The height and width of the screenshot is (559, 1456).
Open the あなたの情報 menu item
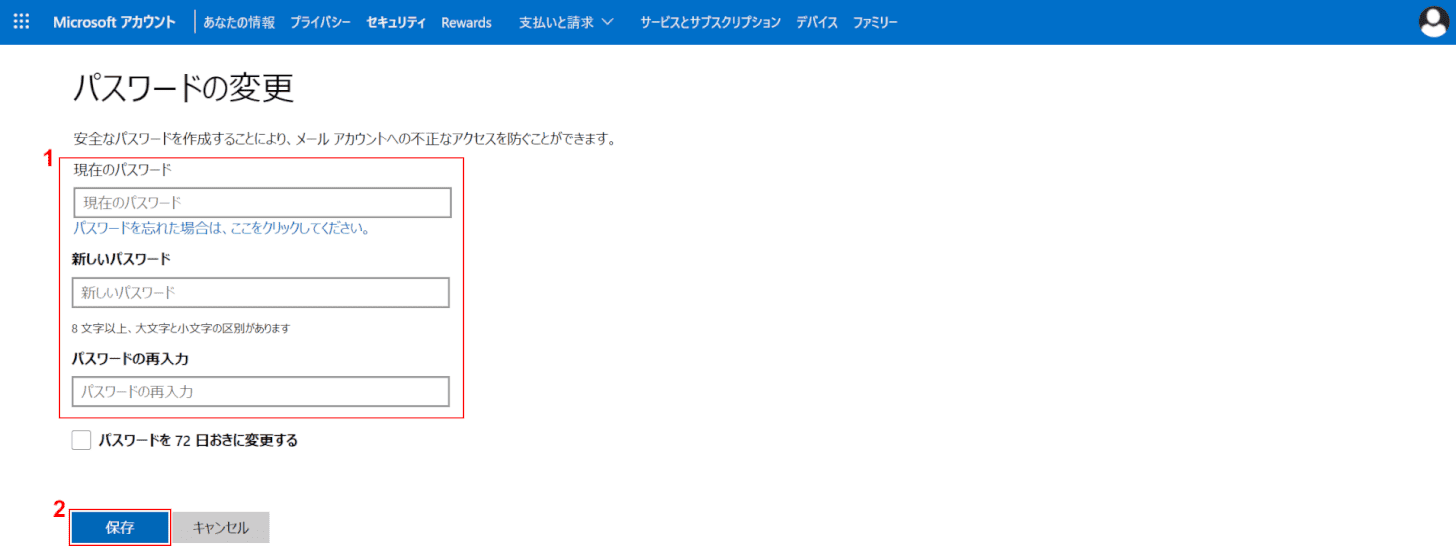point(239,22)
